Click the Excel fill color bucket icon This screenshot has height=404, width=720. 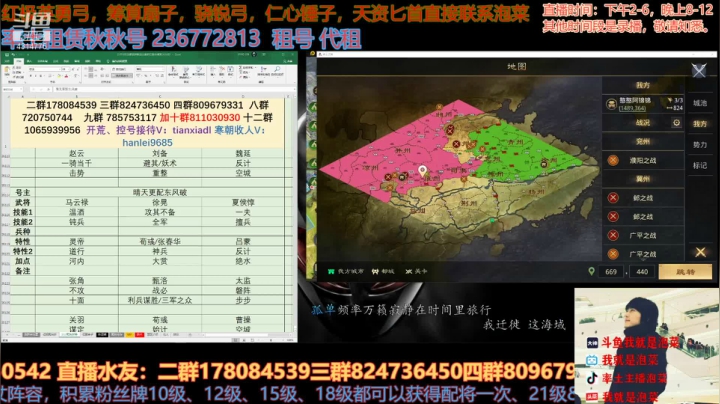(x=59, y=76)
